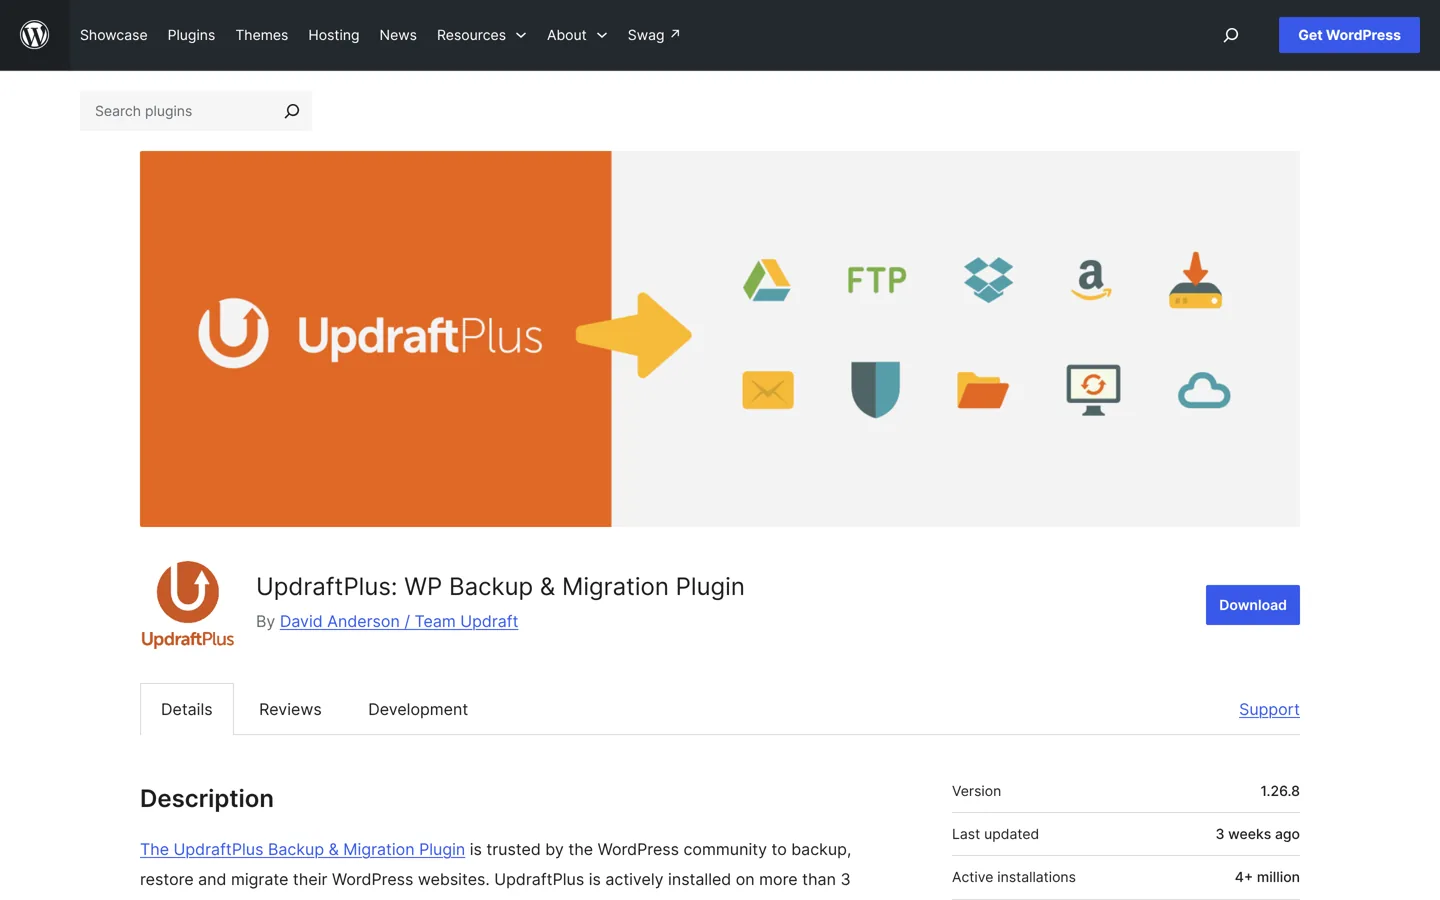Click the Description heading

[x=207, y=798]
